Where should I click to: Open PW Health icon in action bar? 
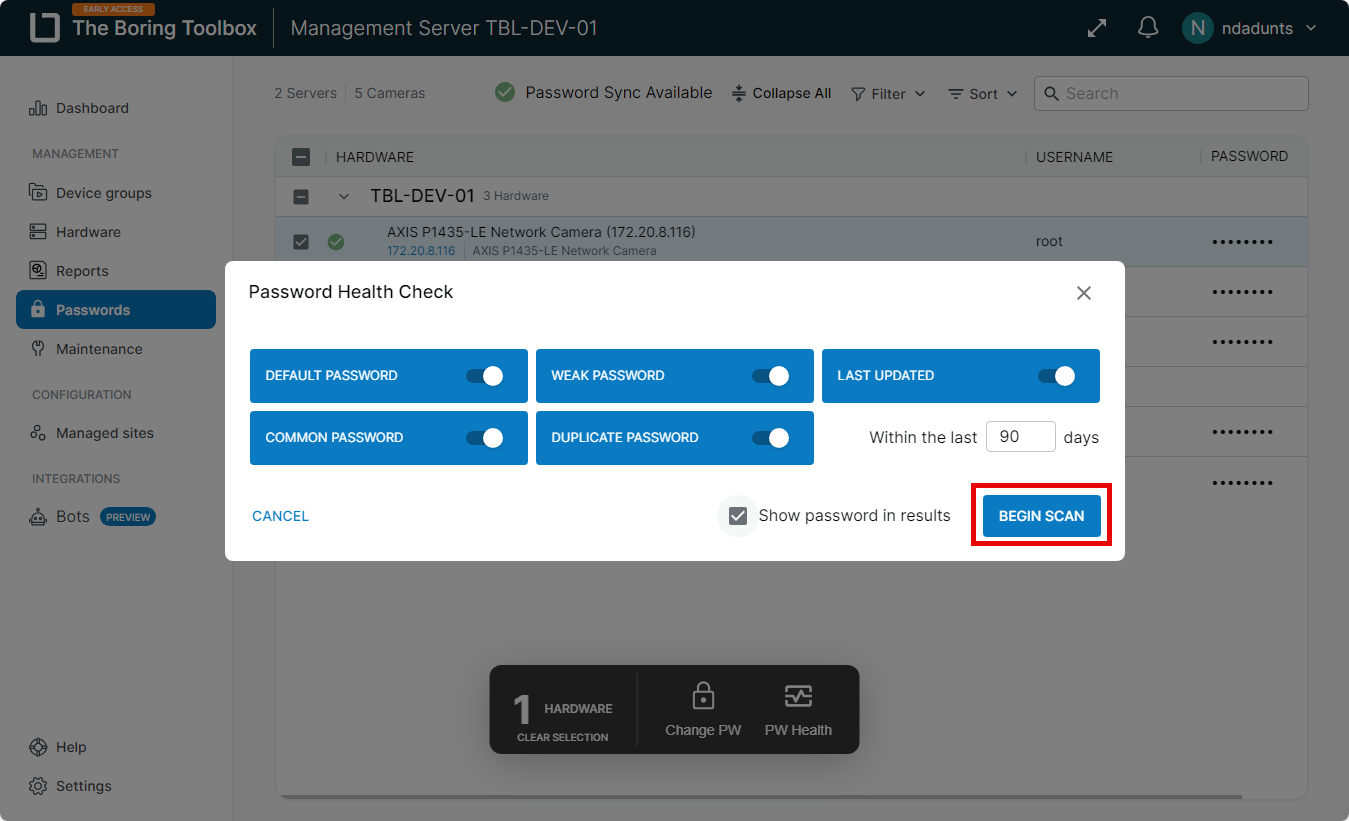[x=798, y=697]
